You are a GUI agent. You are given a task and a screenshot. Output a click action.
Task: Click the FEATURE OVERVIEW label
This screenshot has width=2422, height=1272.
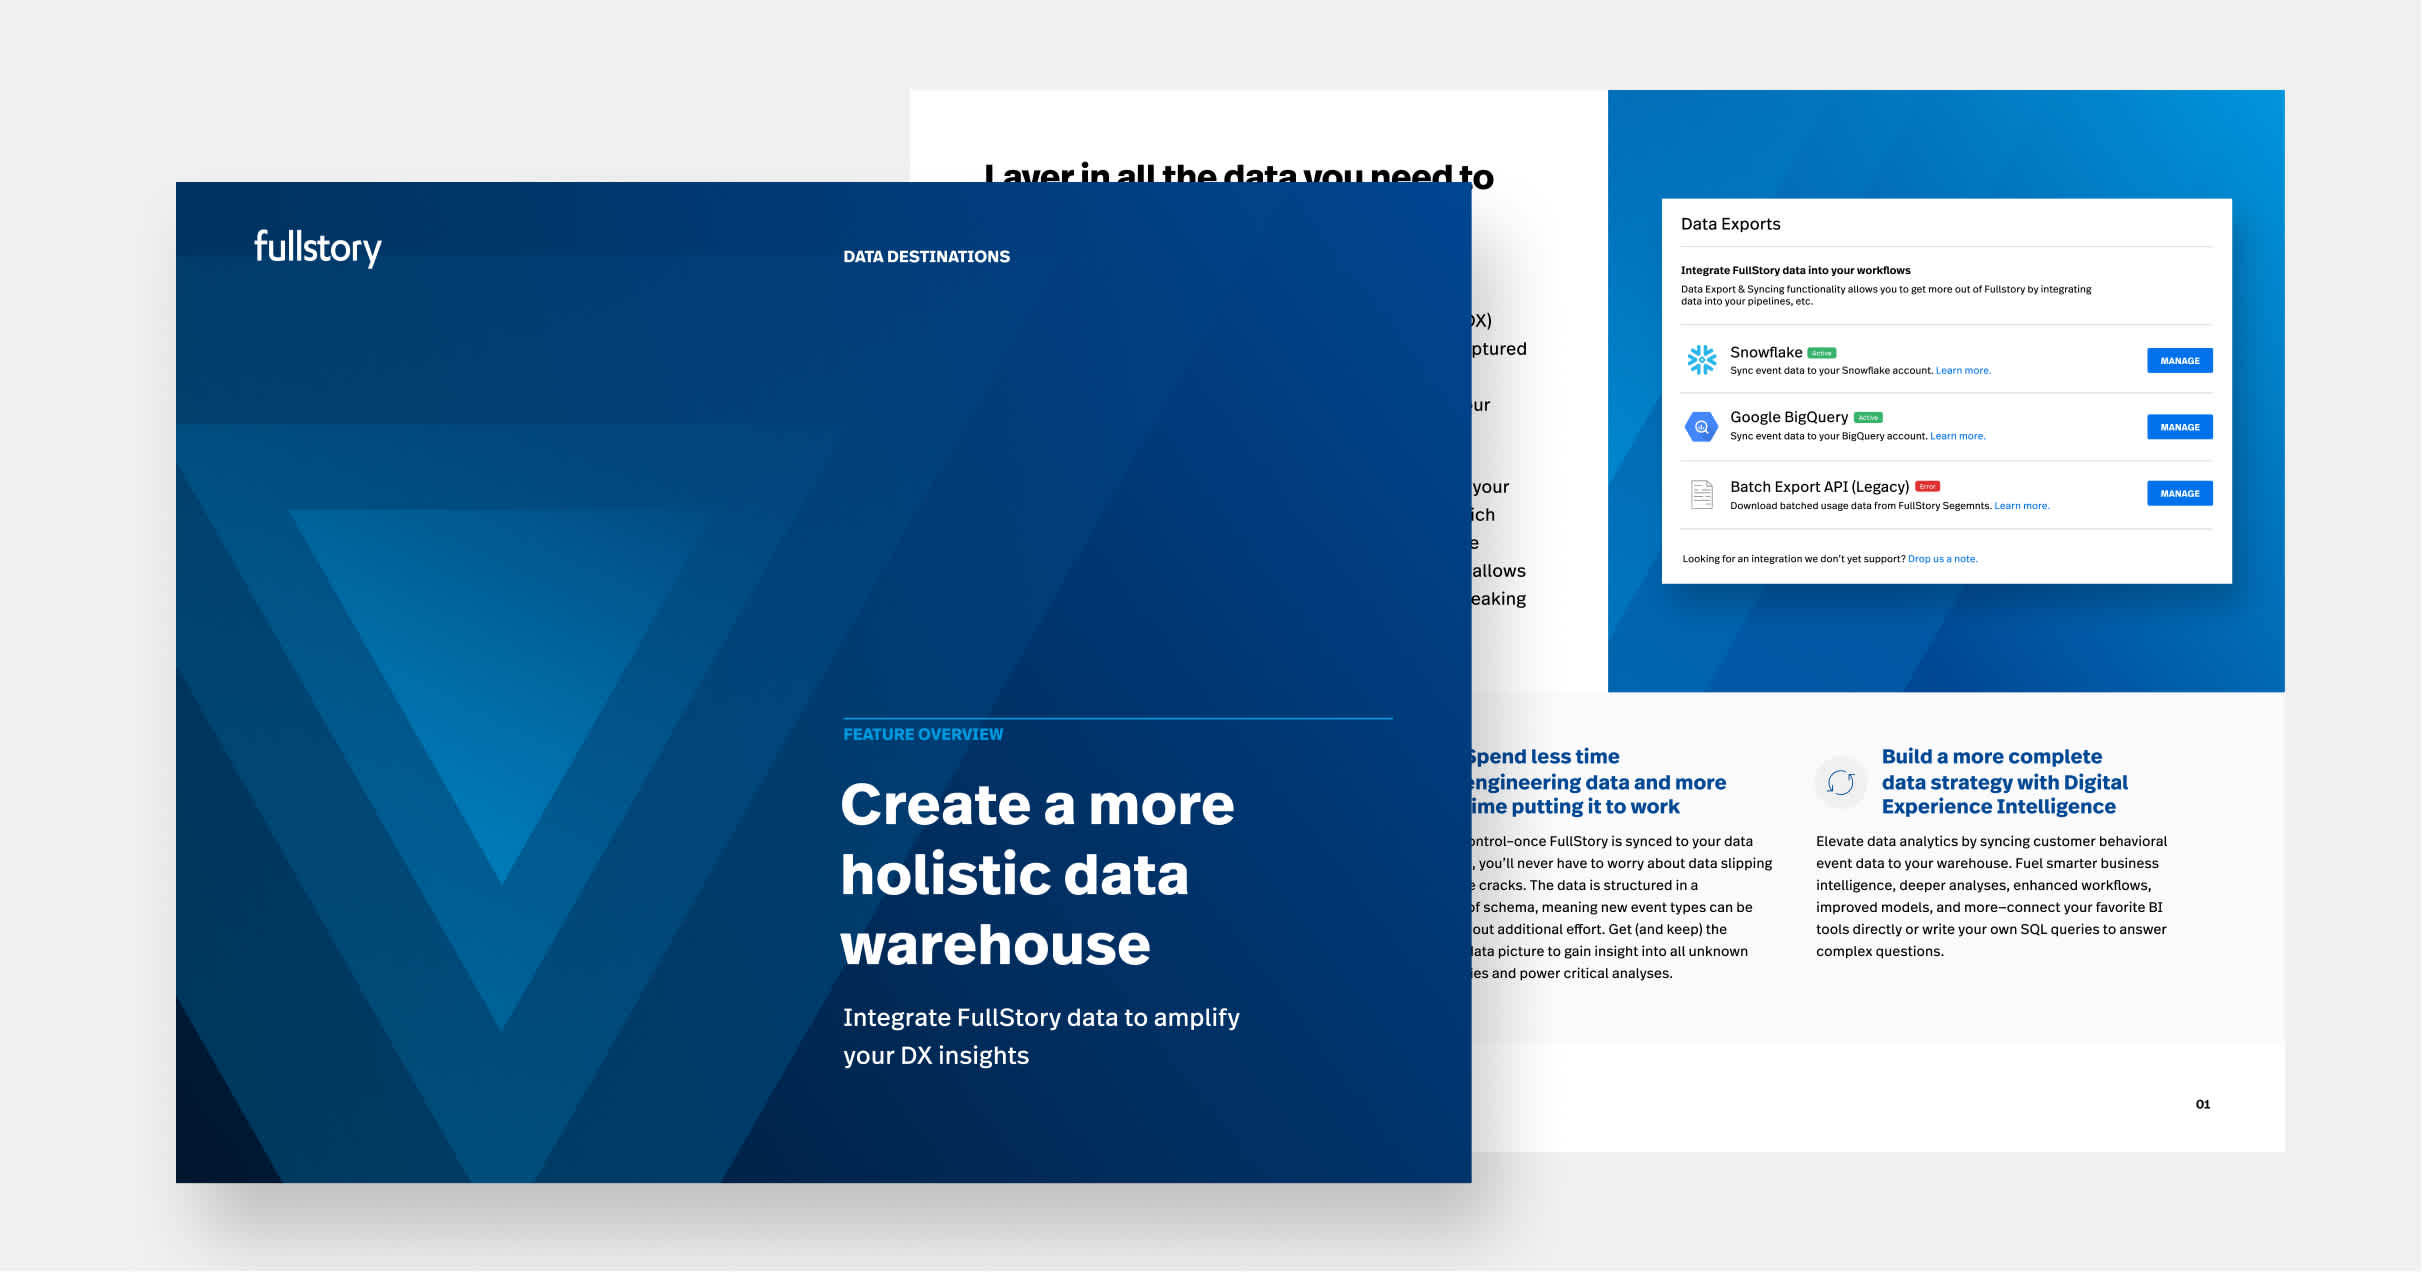click(x=923, y=734)
